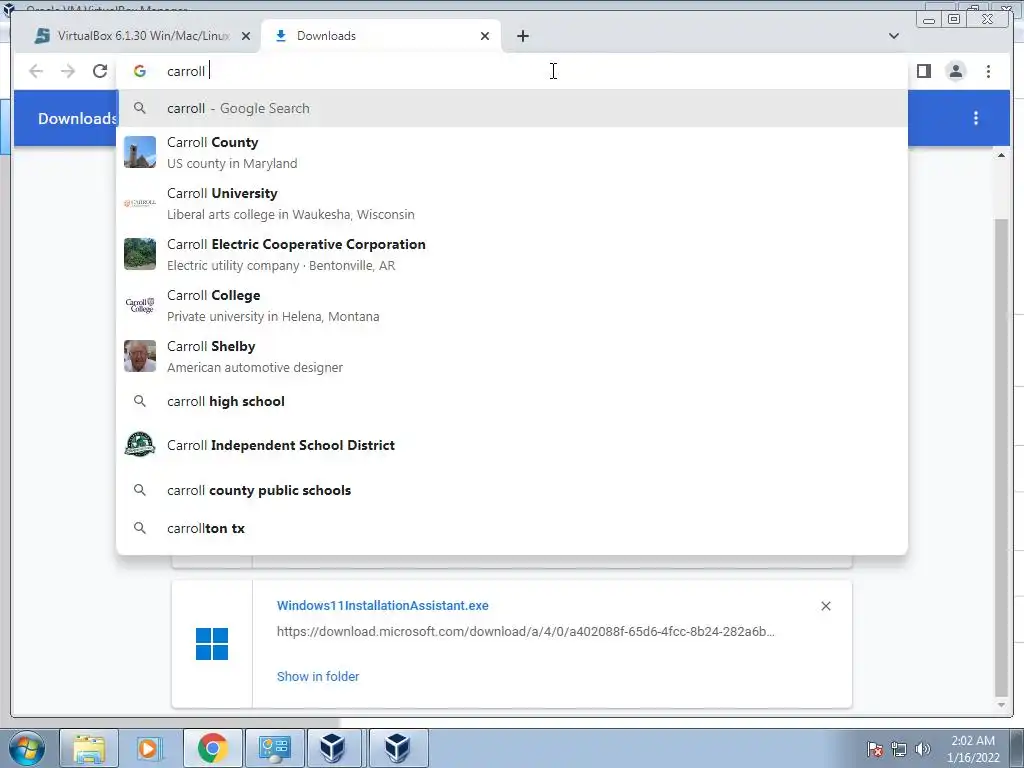
Task: Click scrollbar down arrow on Downloads page
Action: [x=1001, y=705]
